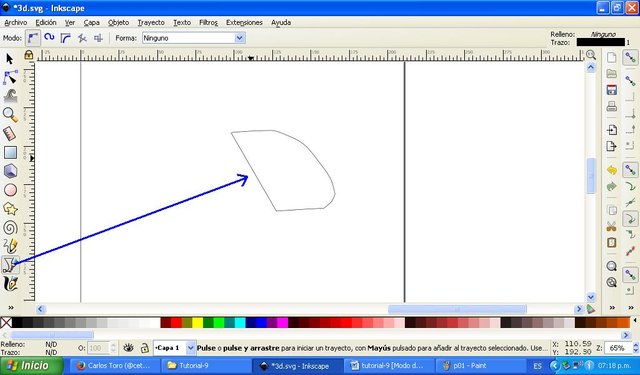Select the Bezier pen tool
The image size is (640, 375).
click(10, 265)
